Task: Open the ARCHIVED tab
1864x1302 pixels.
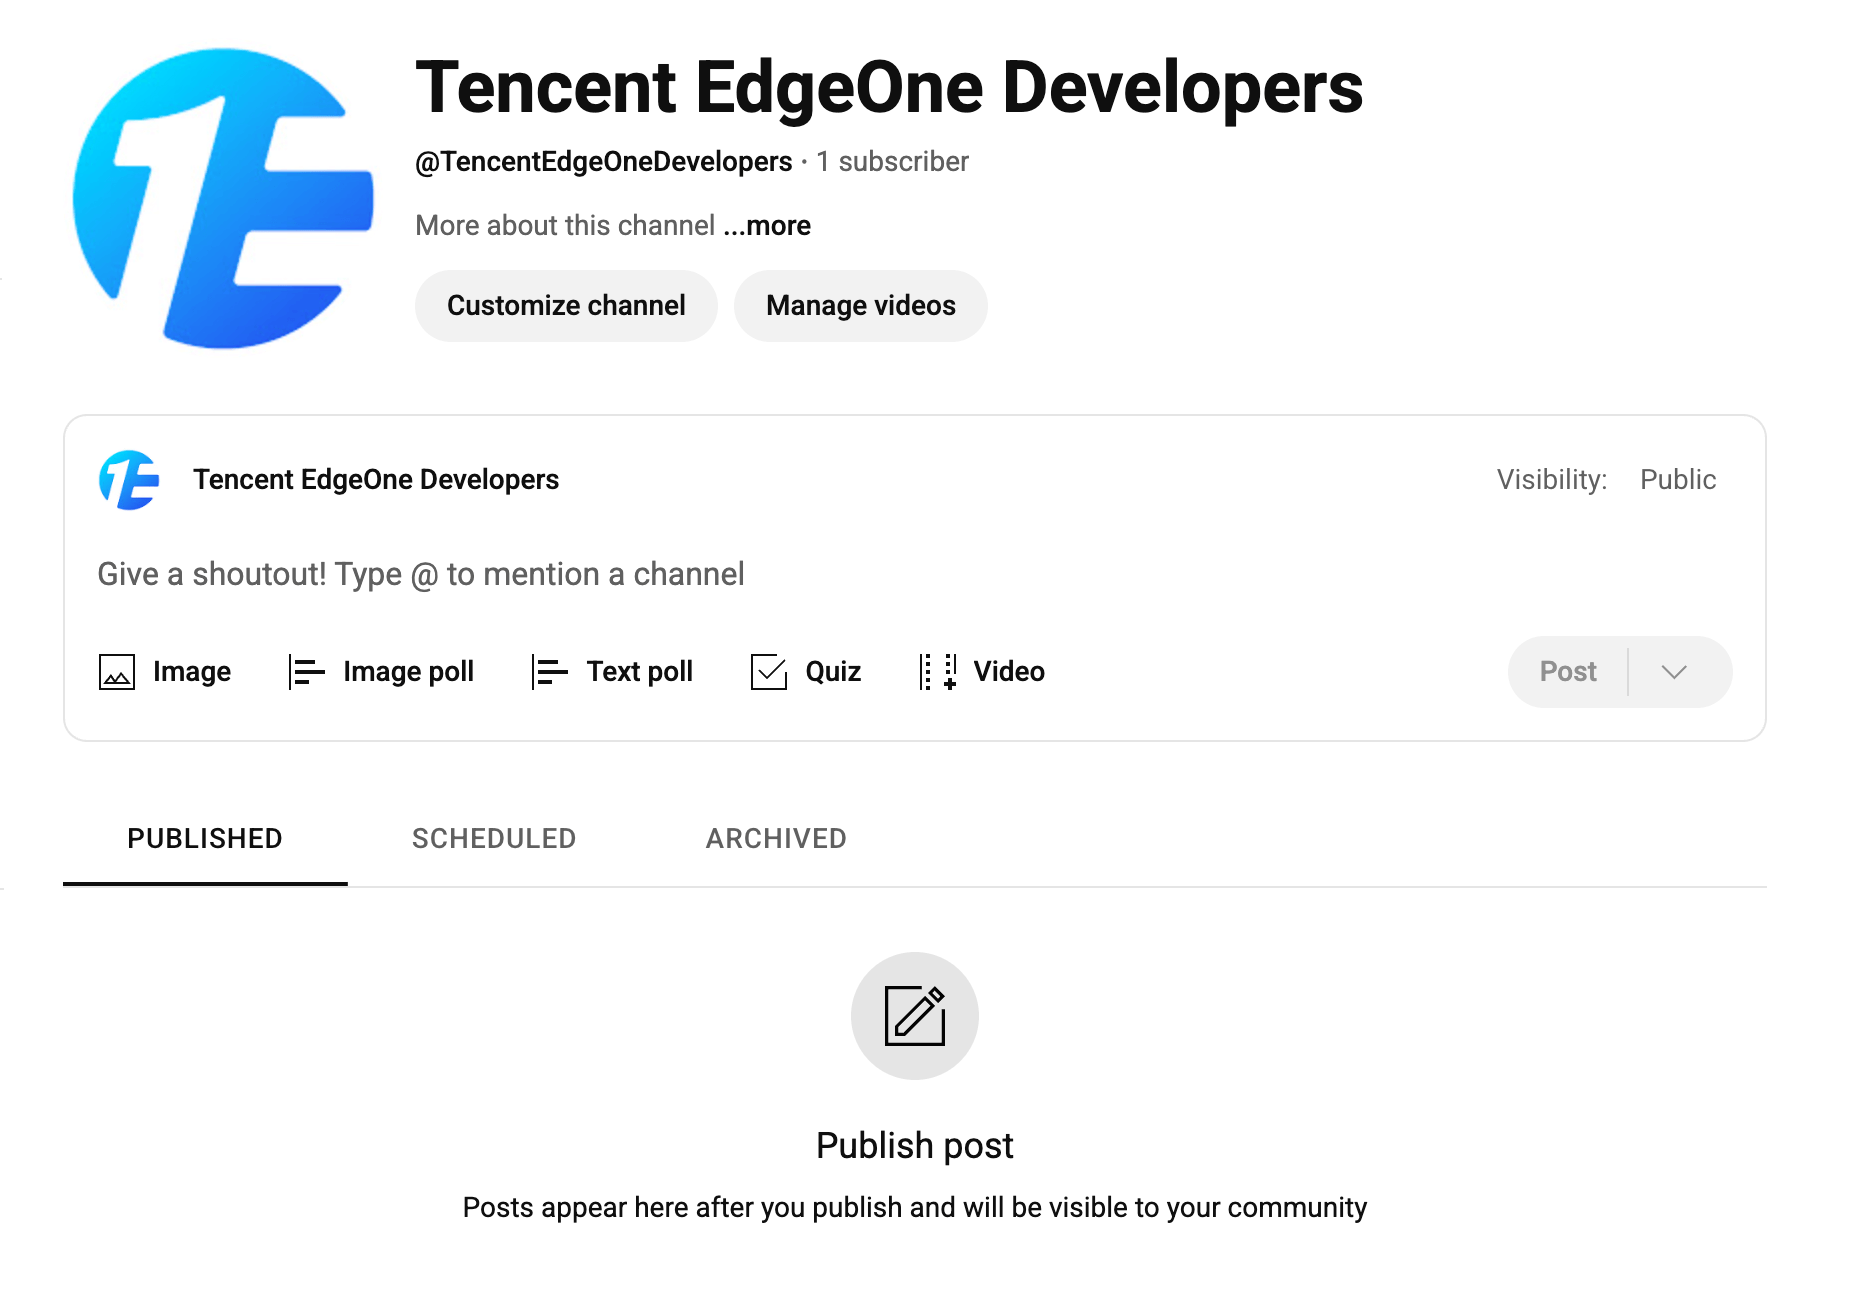Action: (776, 838)
